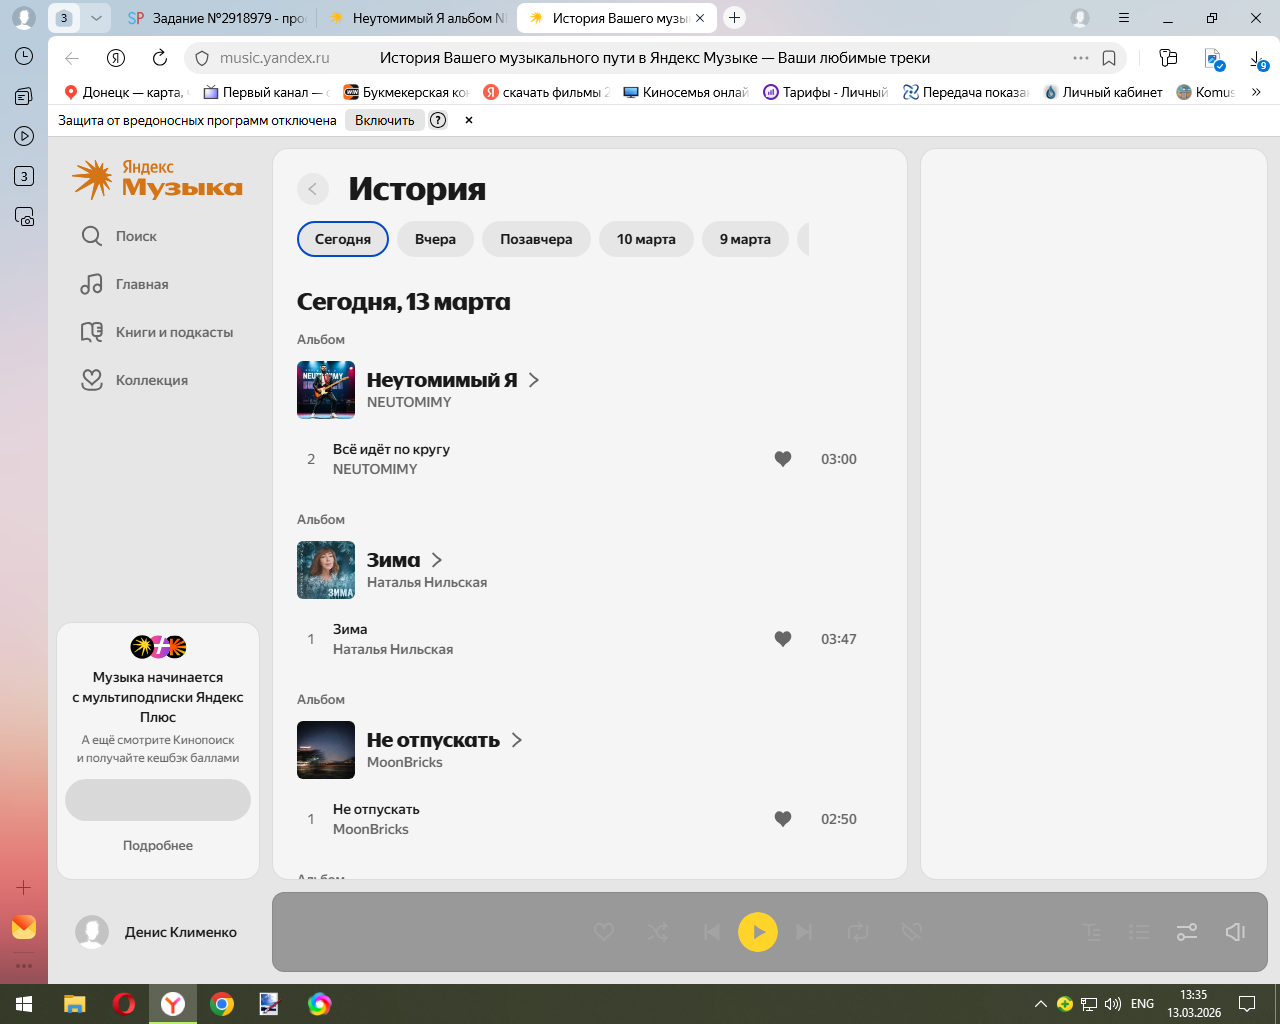Select the Позавчера history filter
The image size is (1280, 1024).
tap(536, 239)
